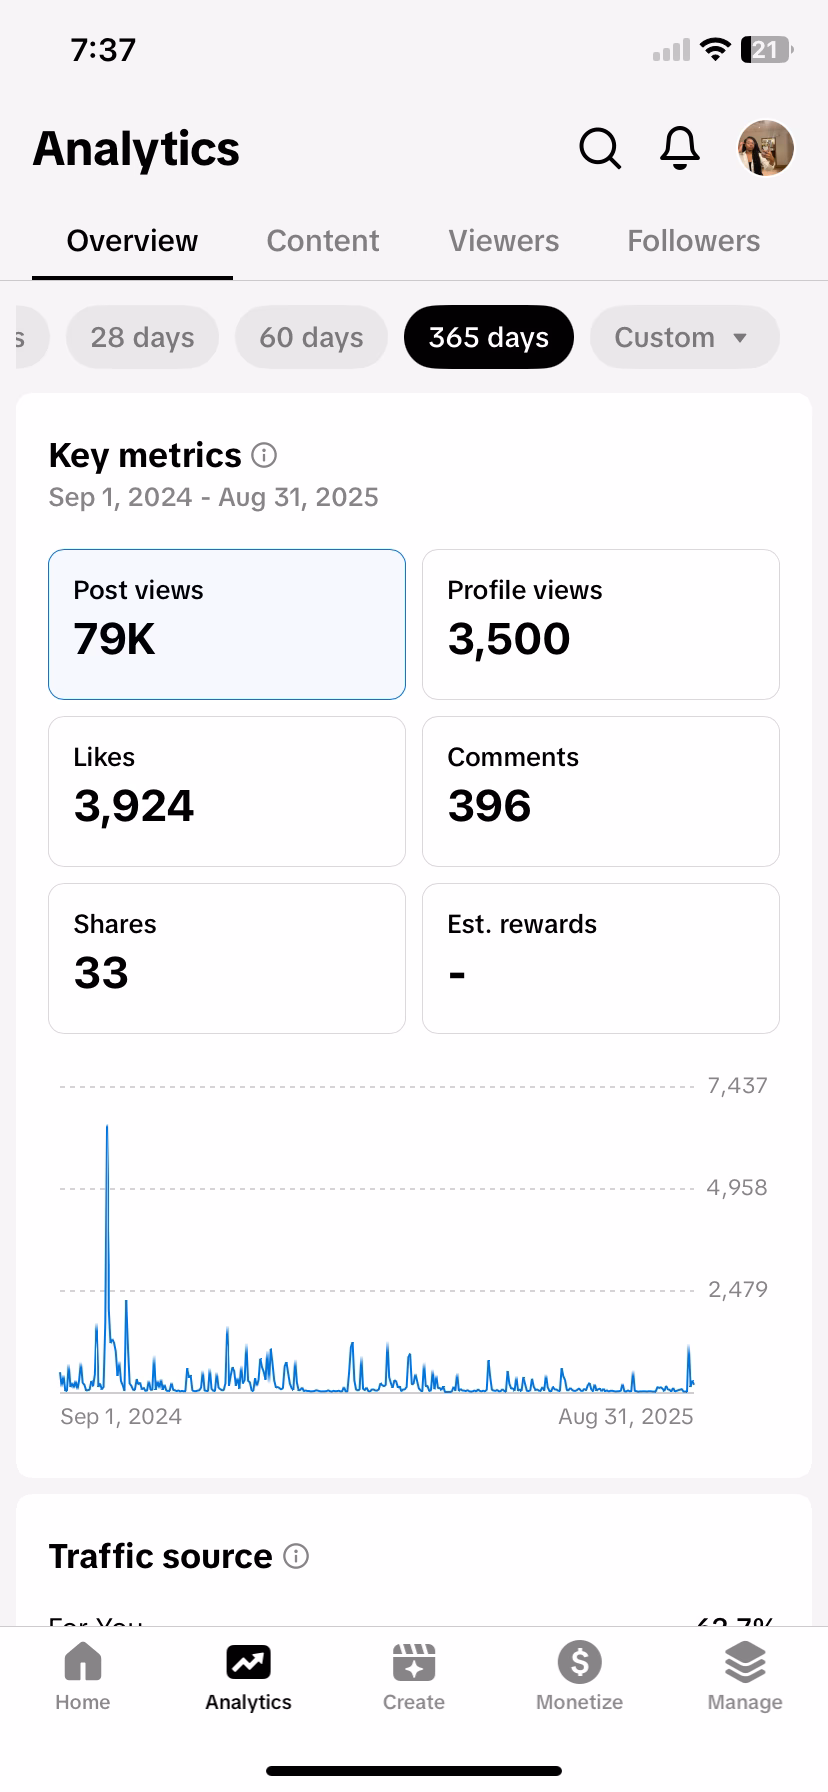Screen dimensions: 828x1792
Task: Tap the Traffic source info icon
Action: point(296,1556)
